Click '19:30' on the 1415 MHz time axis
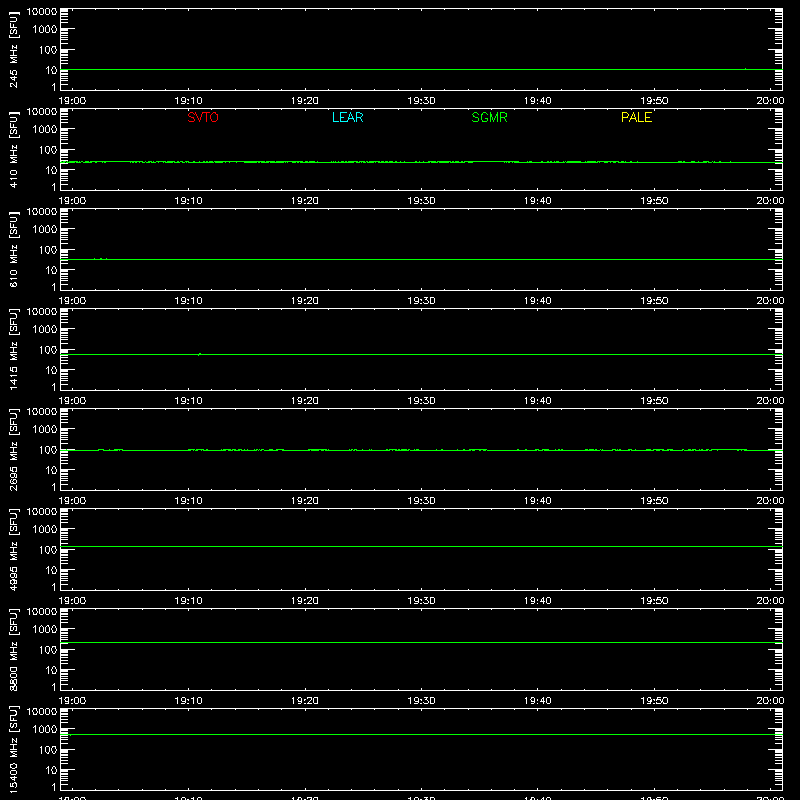 (x=421, y=401)
